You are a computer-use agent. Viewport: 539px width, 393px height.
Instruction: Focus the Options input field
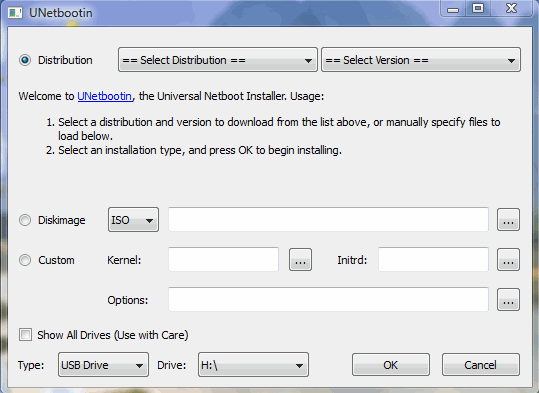tap(328, 300)
